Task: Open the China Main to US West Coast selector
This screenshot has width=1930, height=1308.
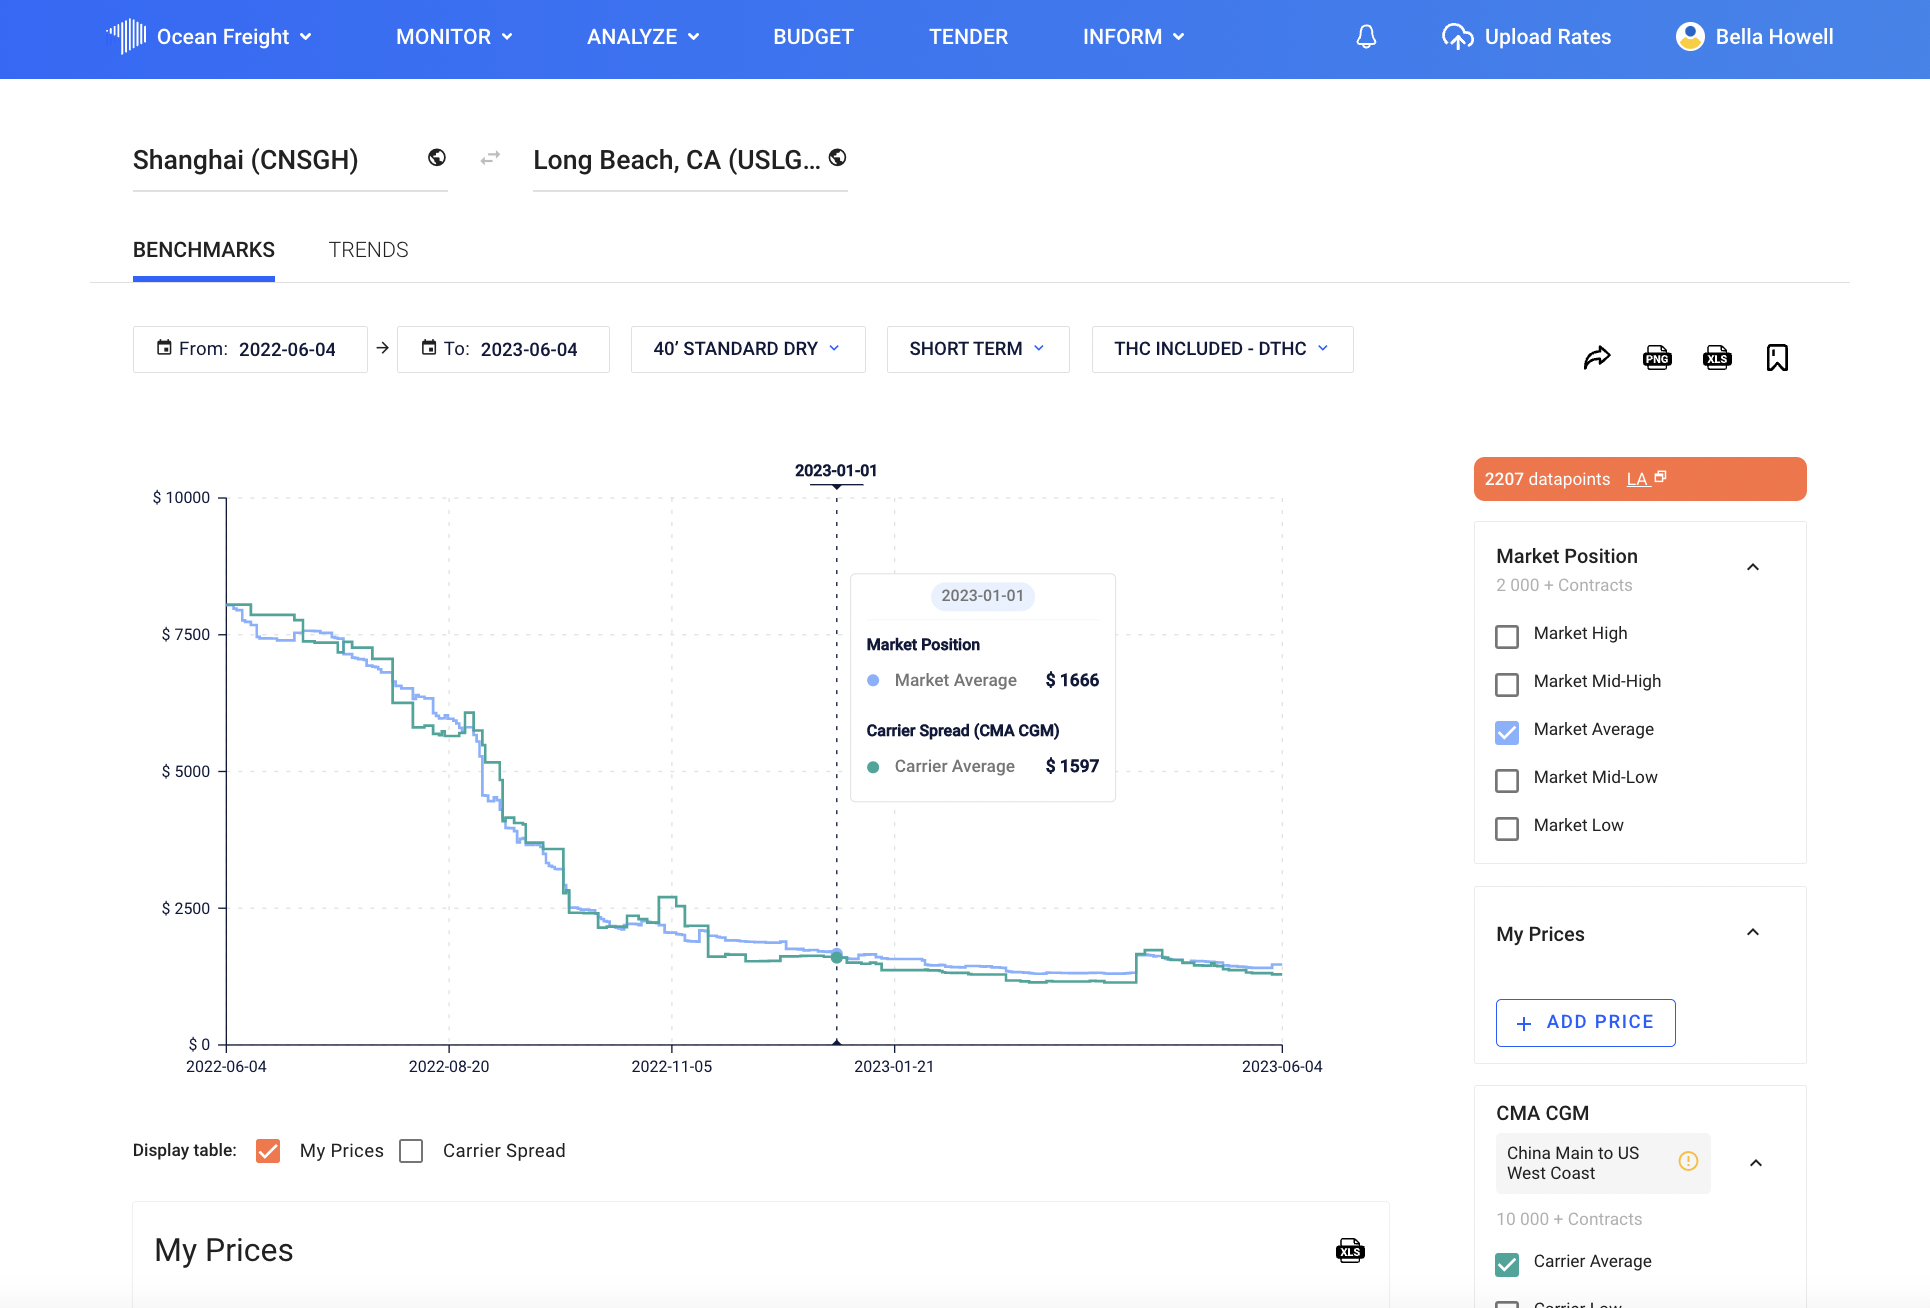Action: [x=1603, y=1163]
